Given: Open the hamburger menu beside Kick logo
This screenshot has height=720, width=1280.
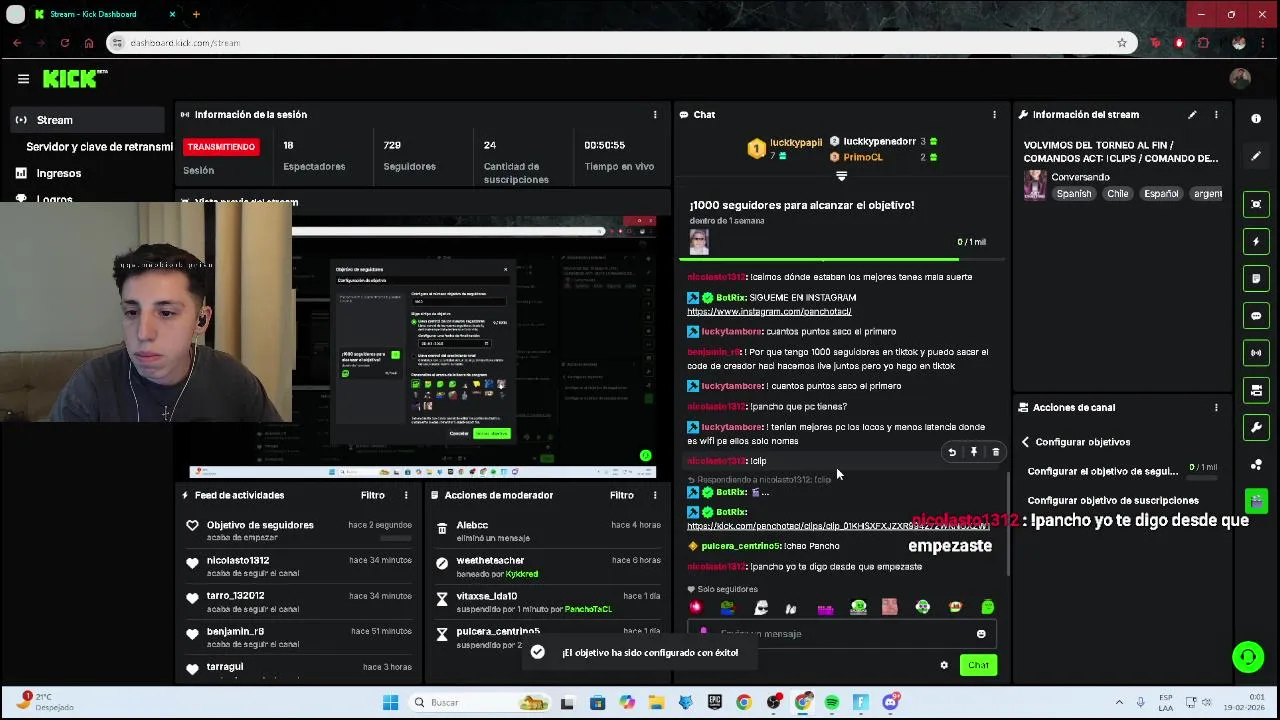Looking at the screenshot, I should pyautogui.click(x=23, y=78).
